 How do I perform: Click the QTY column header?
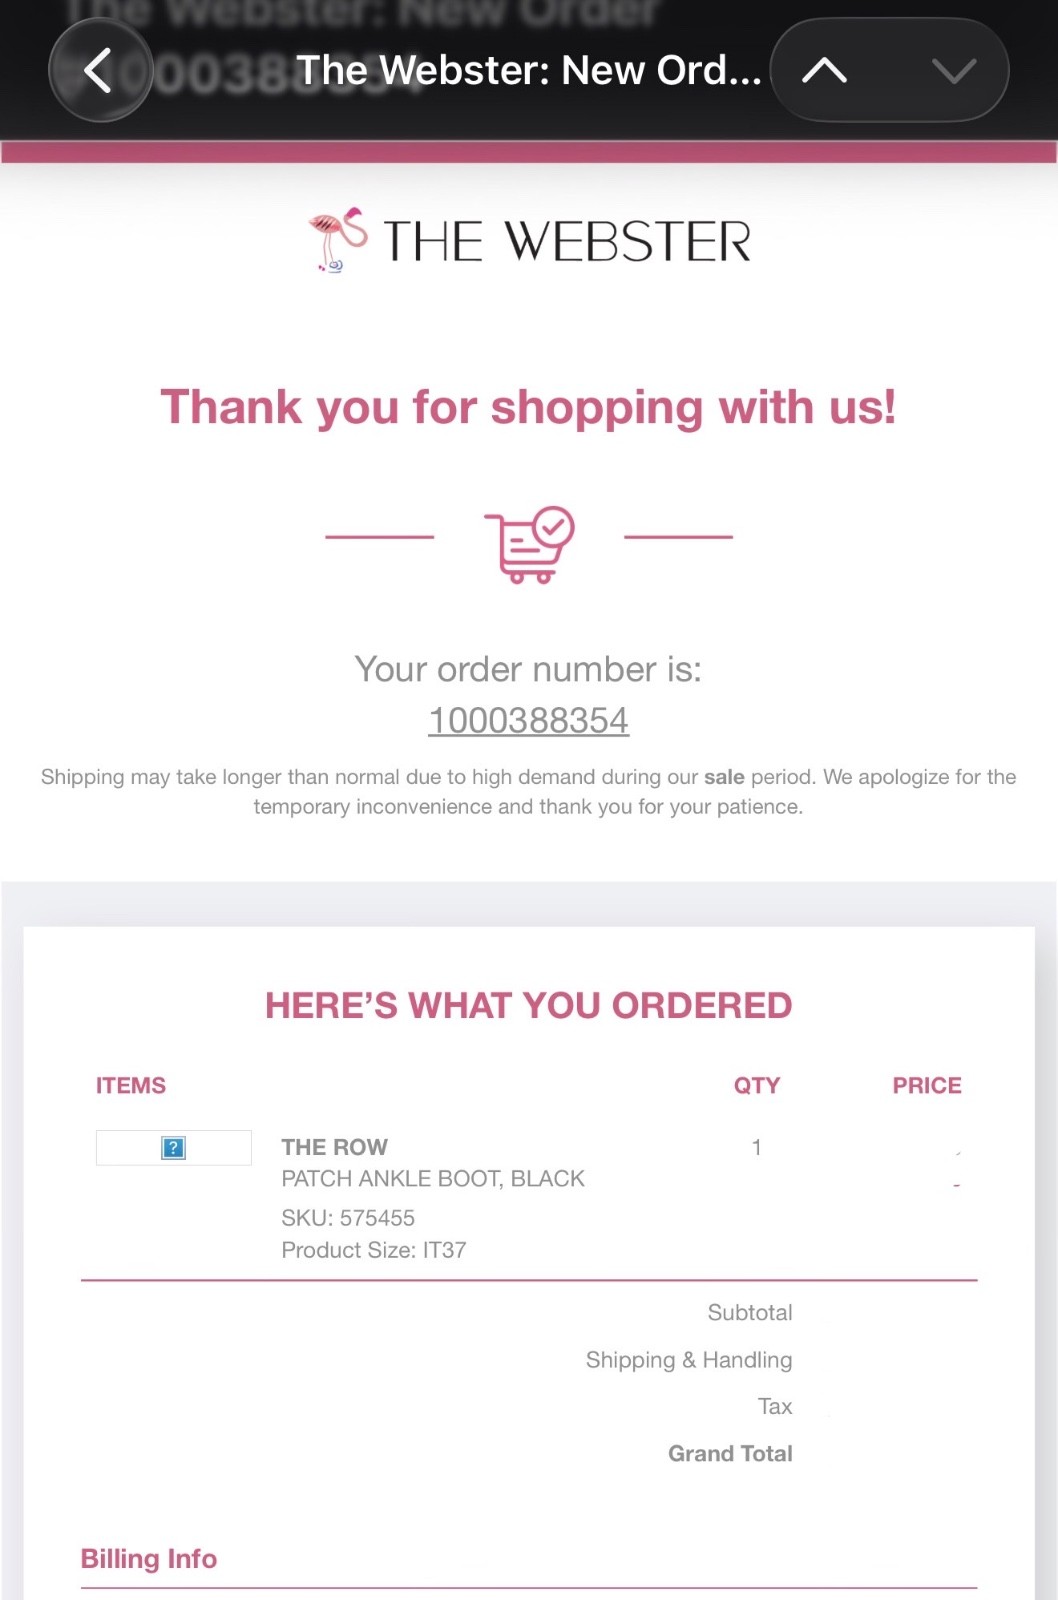click(x=756, y=1085)
